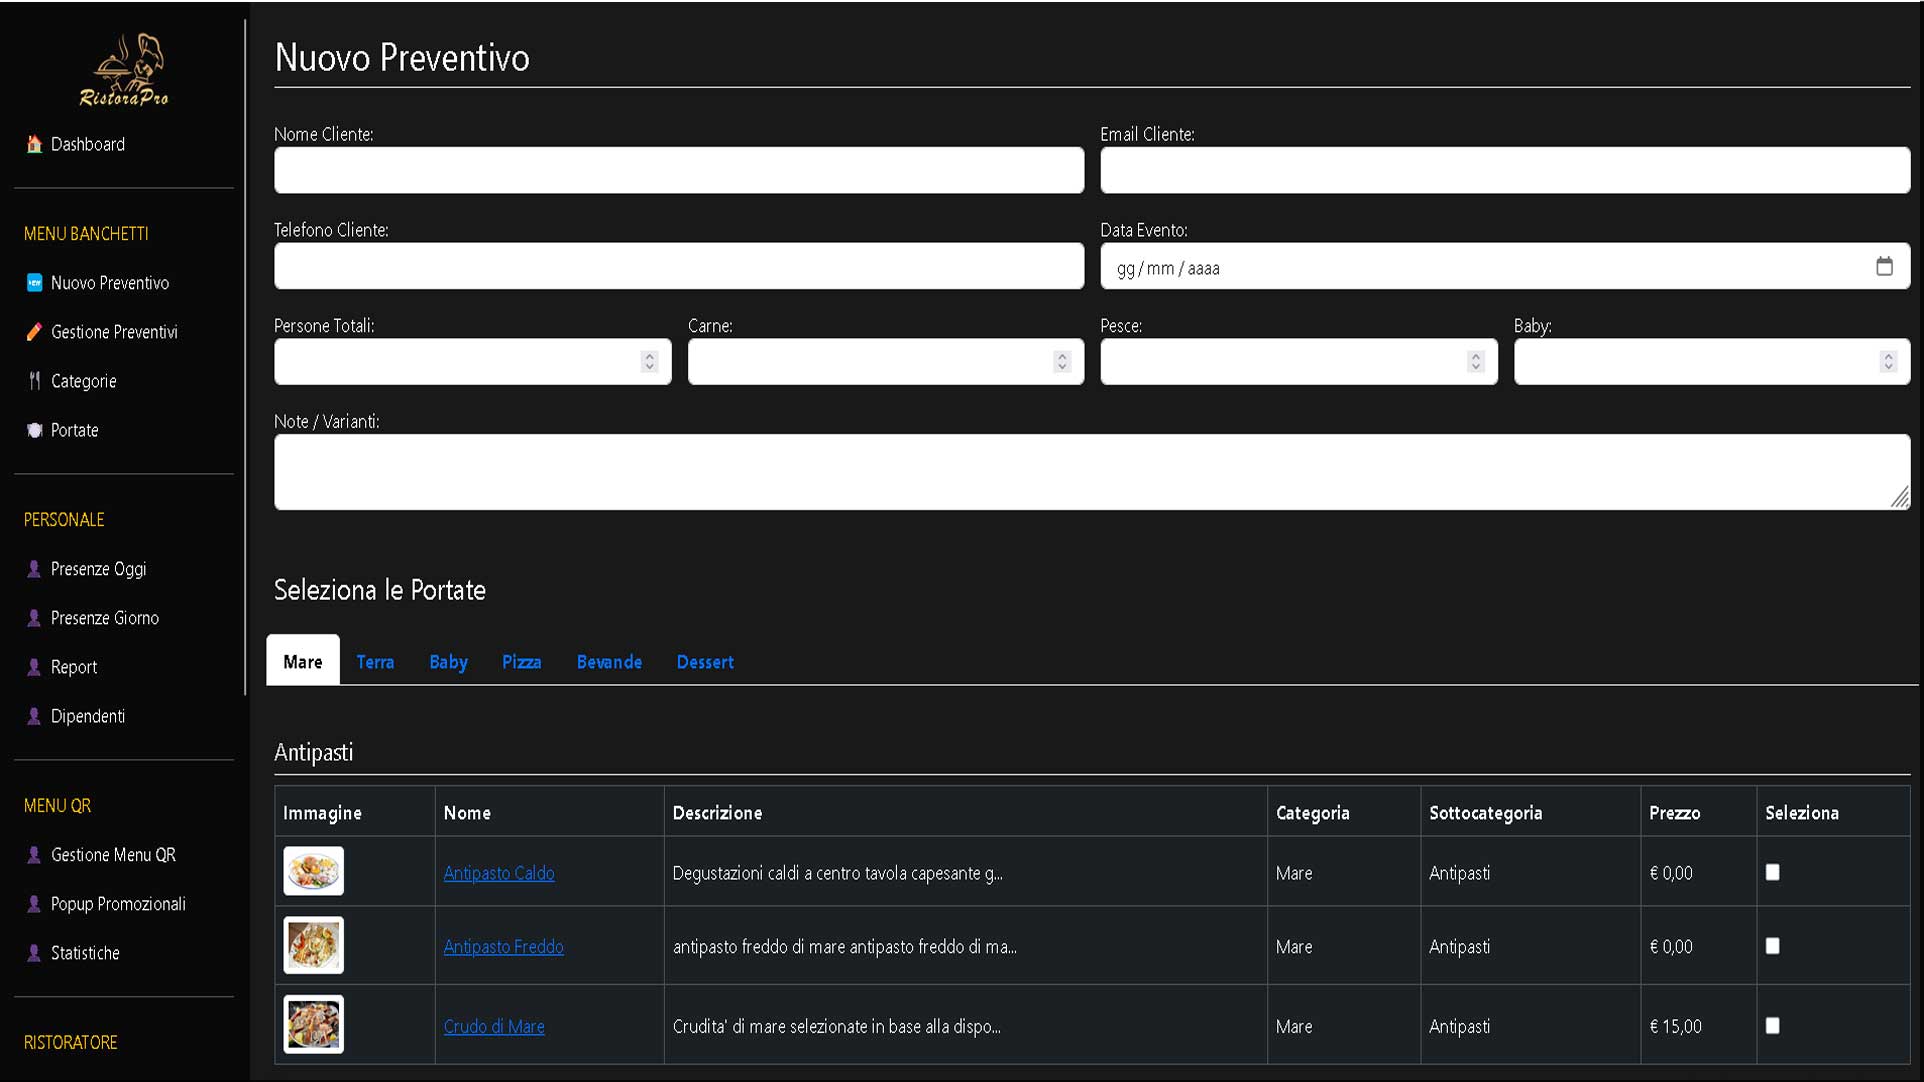Select the Antipasto Caldo checkbox
The width and height of the screenshot is (1924, 1082).
tap(1772, 872)
